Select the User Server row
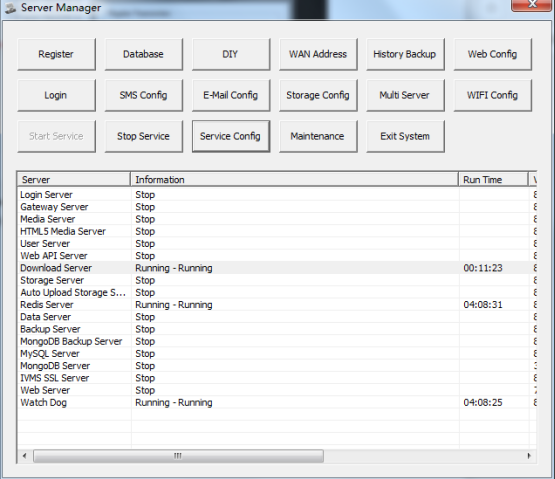555x479 pixels. [277, 244]
